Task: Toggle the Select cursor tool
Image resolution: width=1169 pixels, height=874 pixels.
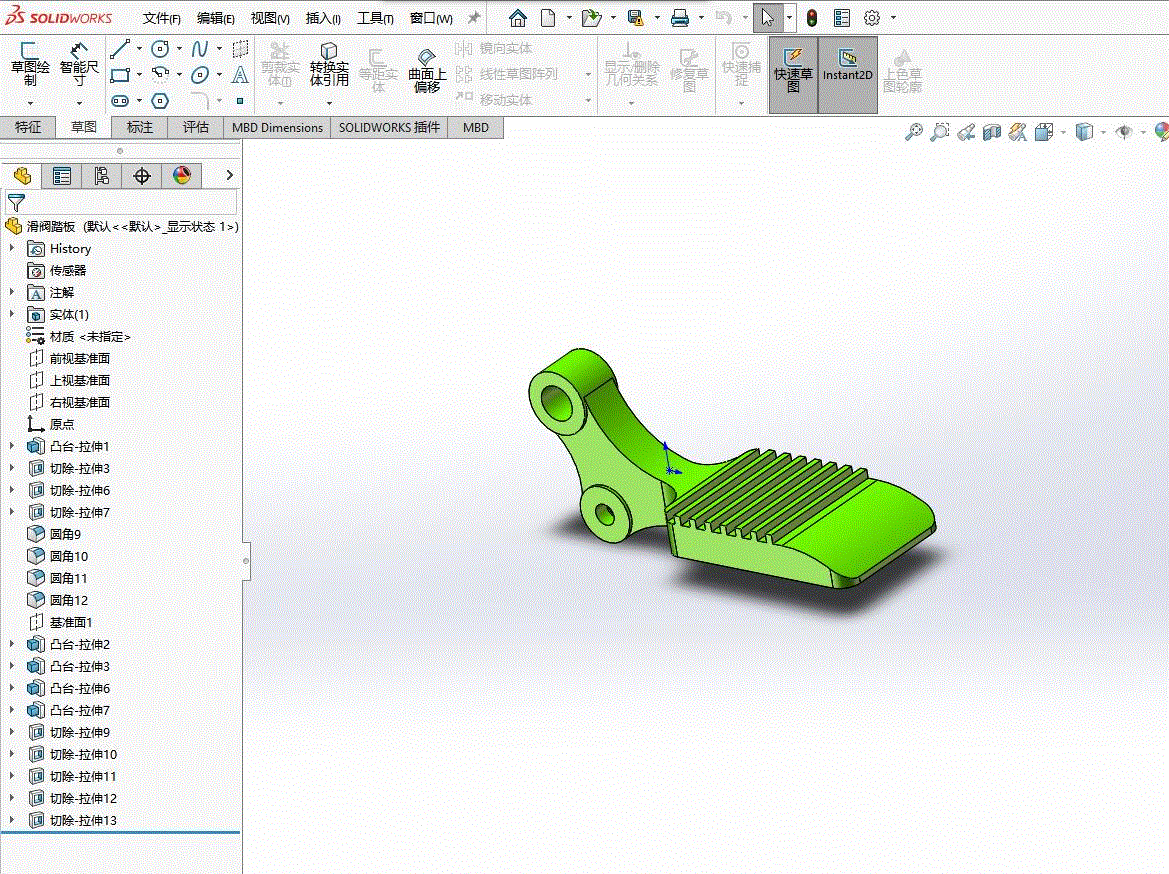Action: (767, 18)
